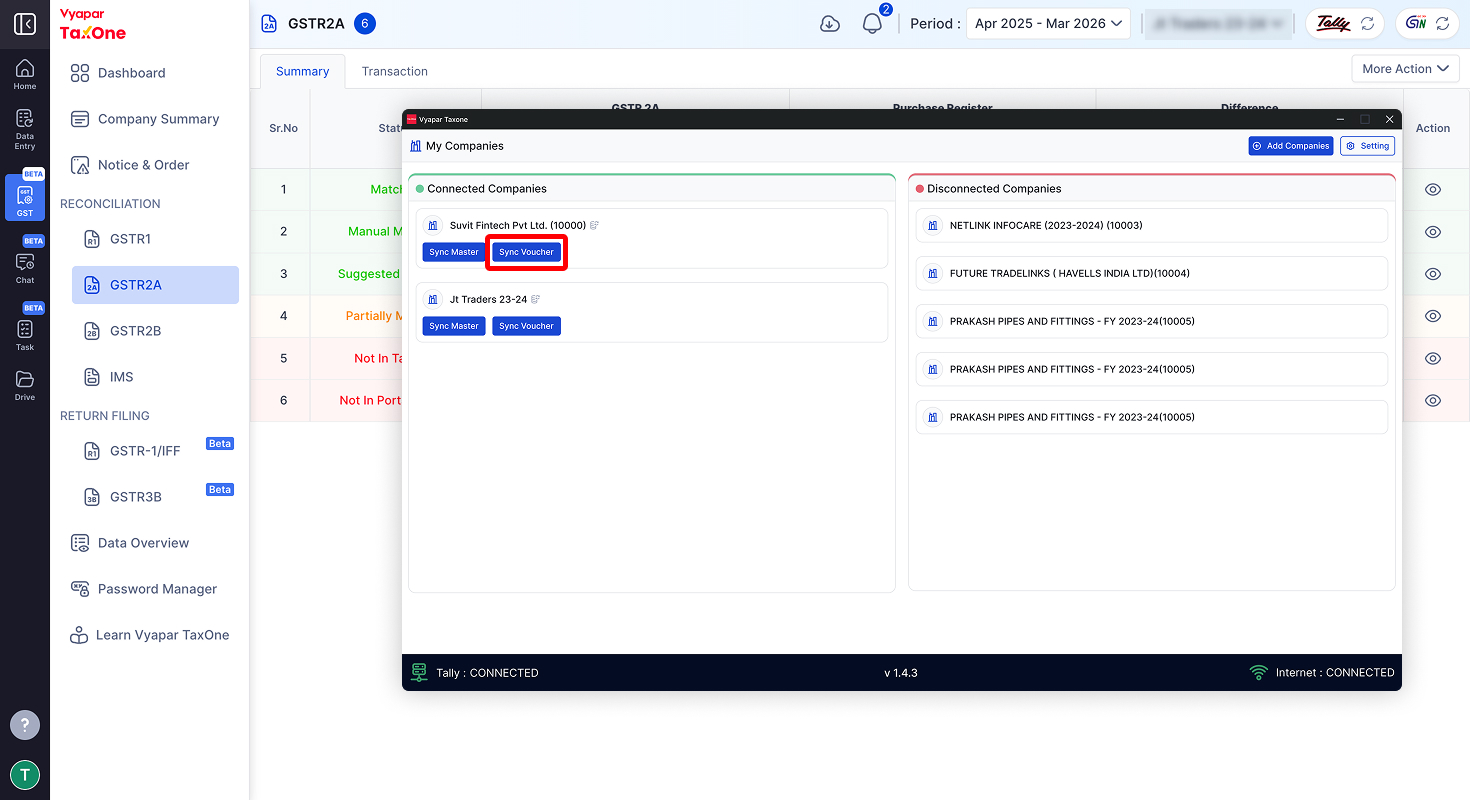
Task: Click the notification bell icon
Action: point(872,24)
